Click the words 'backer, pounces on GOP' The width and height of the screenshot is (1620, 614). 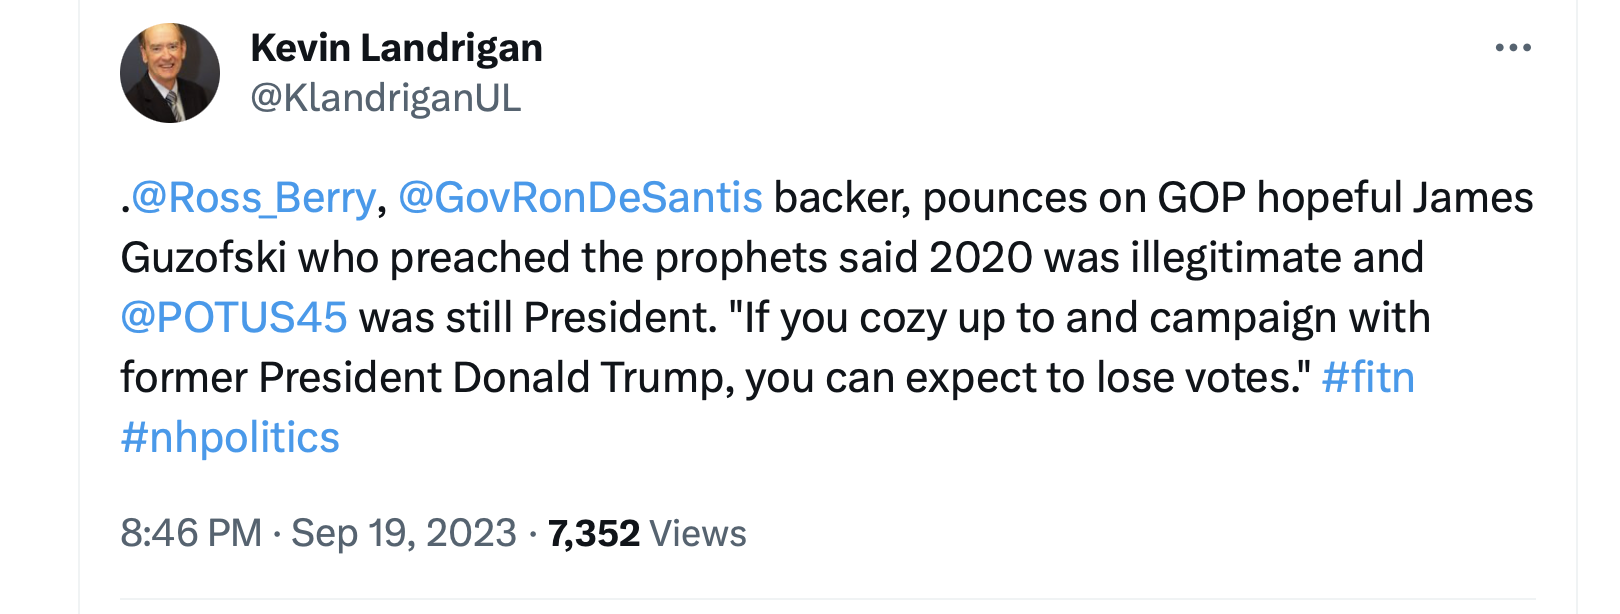point(1008,198)
